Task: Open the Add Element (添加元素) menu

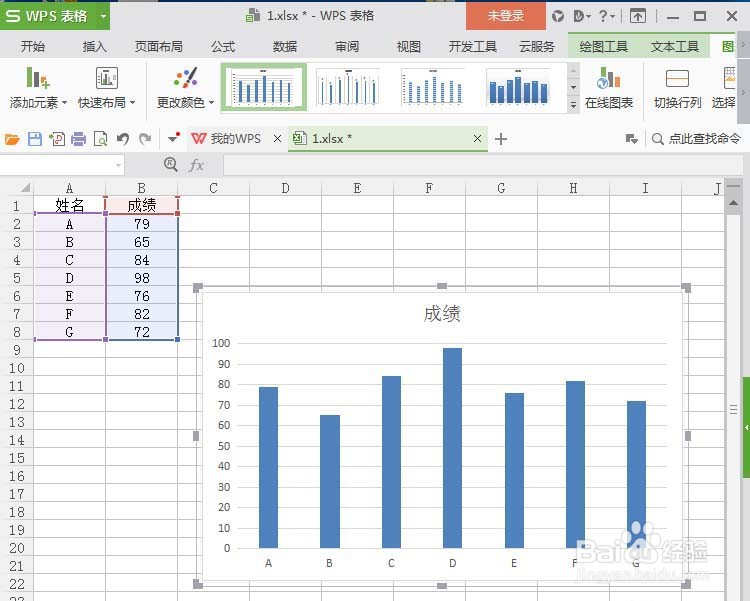Action: pyautogui.click(x=38, y=88)
